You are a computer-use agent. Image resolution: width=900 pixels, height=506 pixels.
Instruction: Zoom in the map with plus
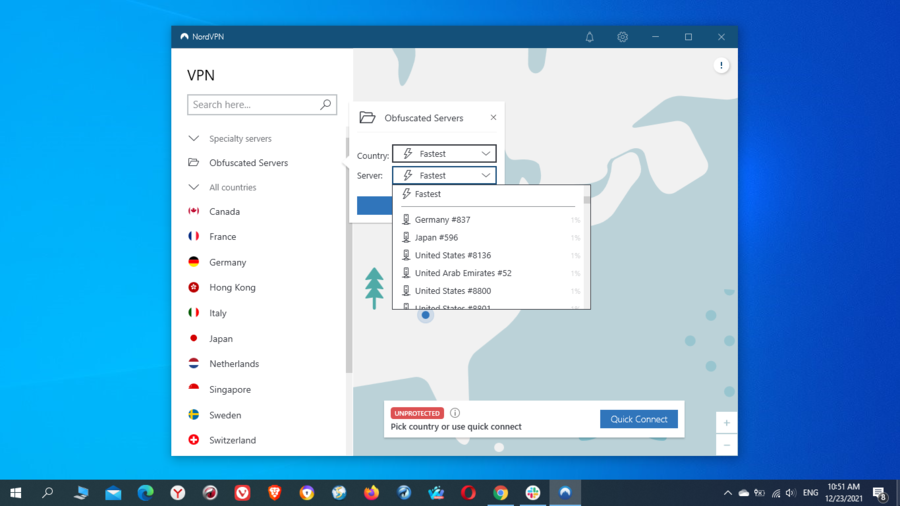[x=727, y=422]
